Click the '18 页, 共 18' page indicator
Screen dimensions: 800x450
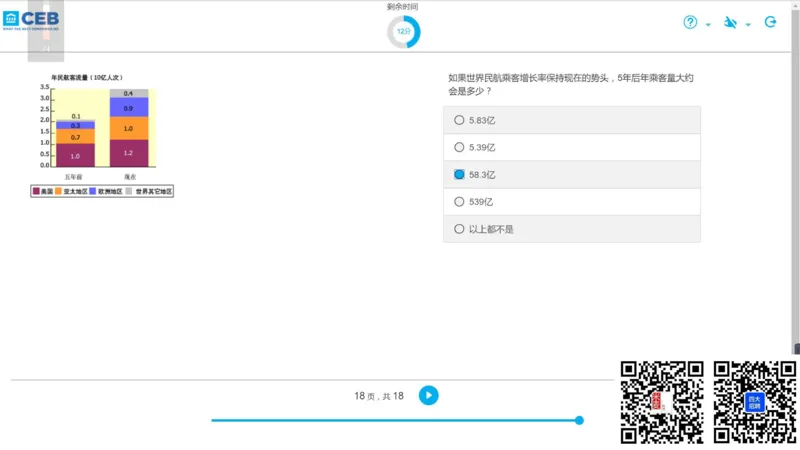click(379, 396)
